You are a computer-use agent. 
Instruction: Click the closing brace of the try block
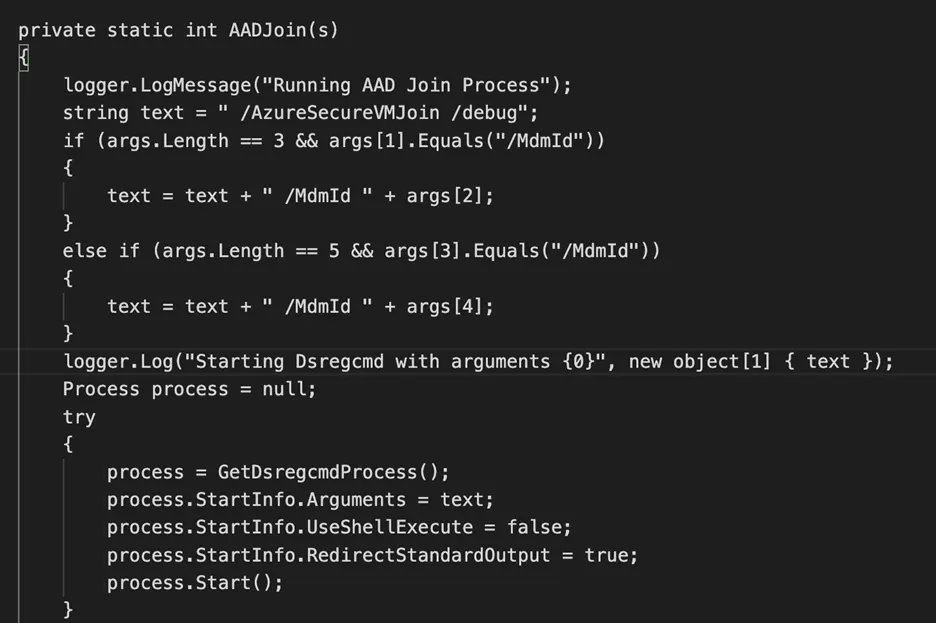click(x=68, y=609)
